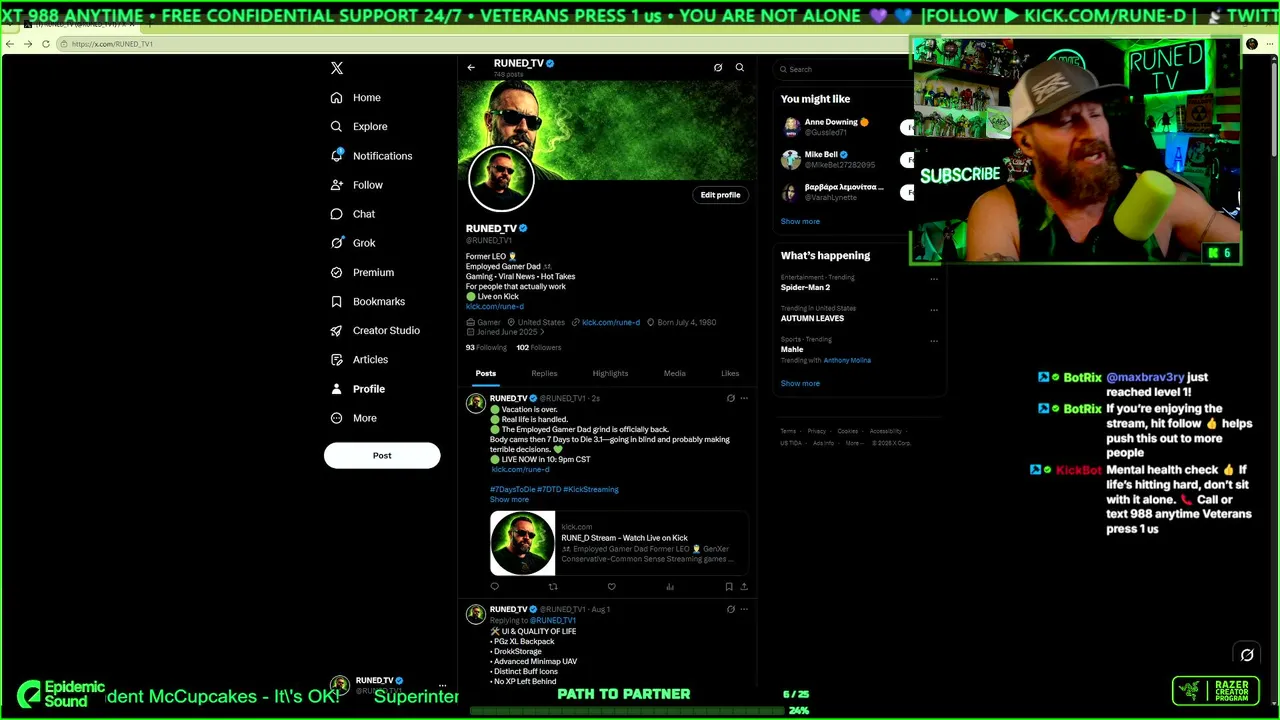Switch to the Media tab

(x=675, y=373)
